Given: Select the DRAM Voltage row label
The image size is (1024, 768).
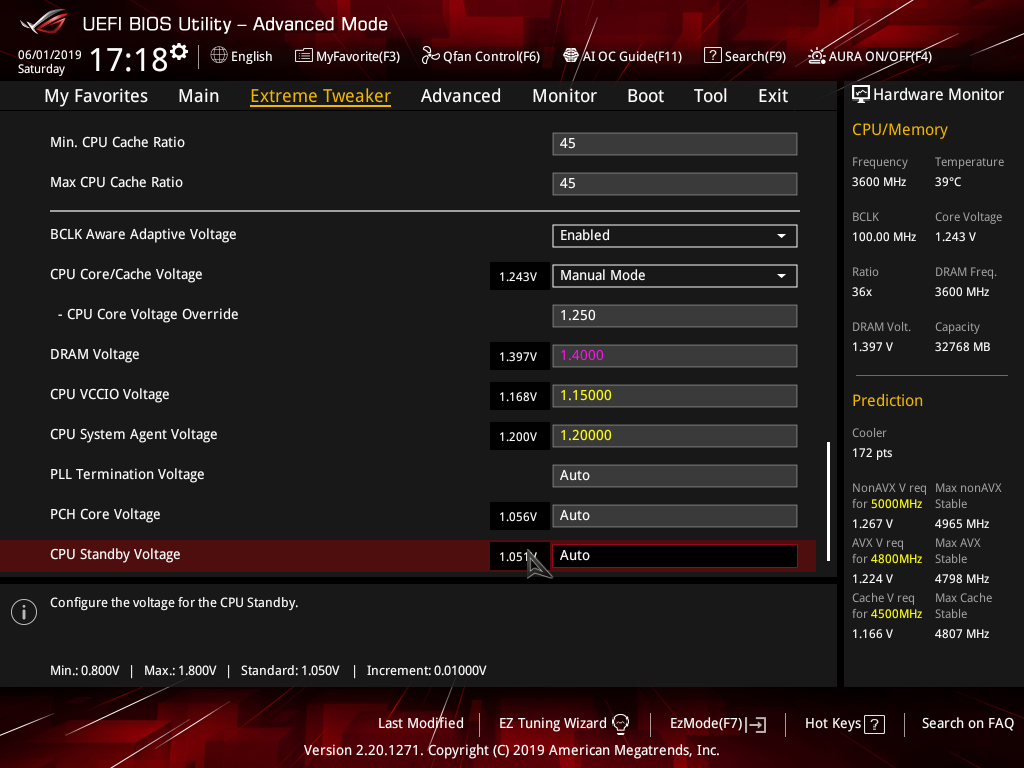Looking at the screenshot, I should click(x=95, y=355).
